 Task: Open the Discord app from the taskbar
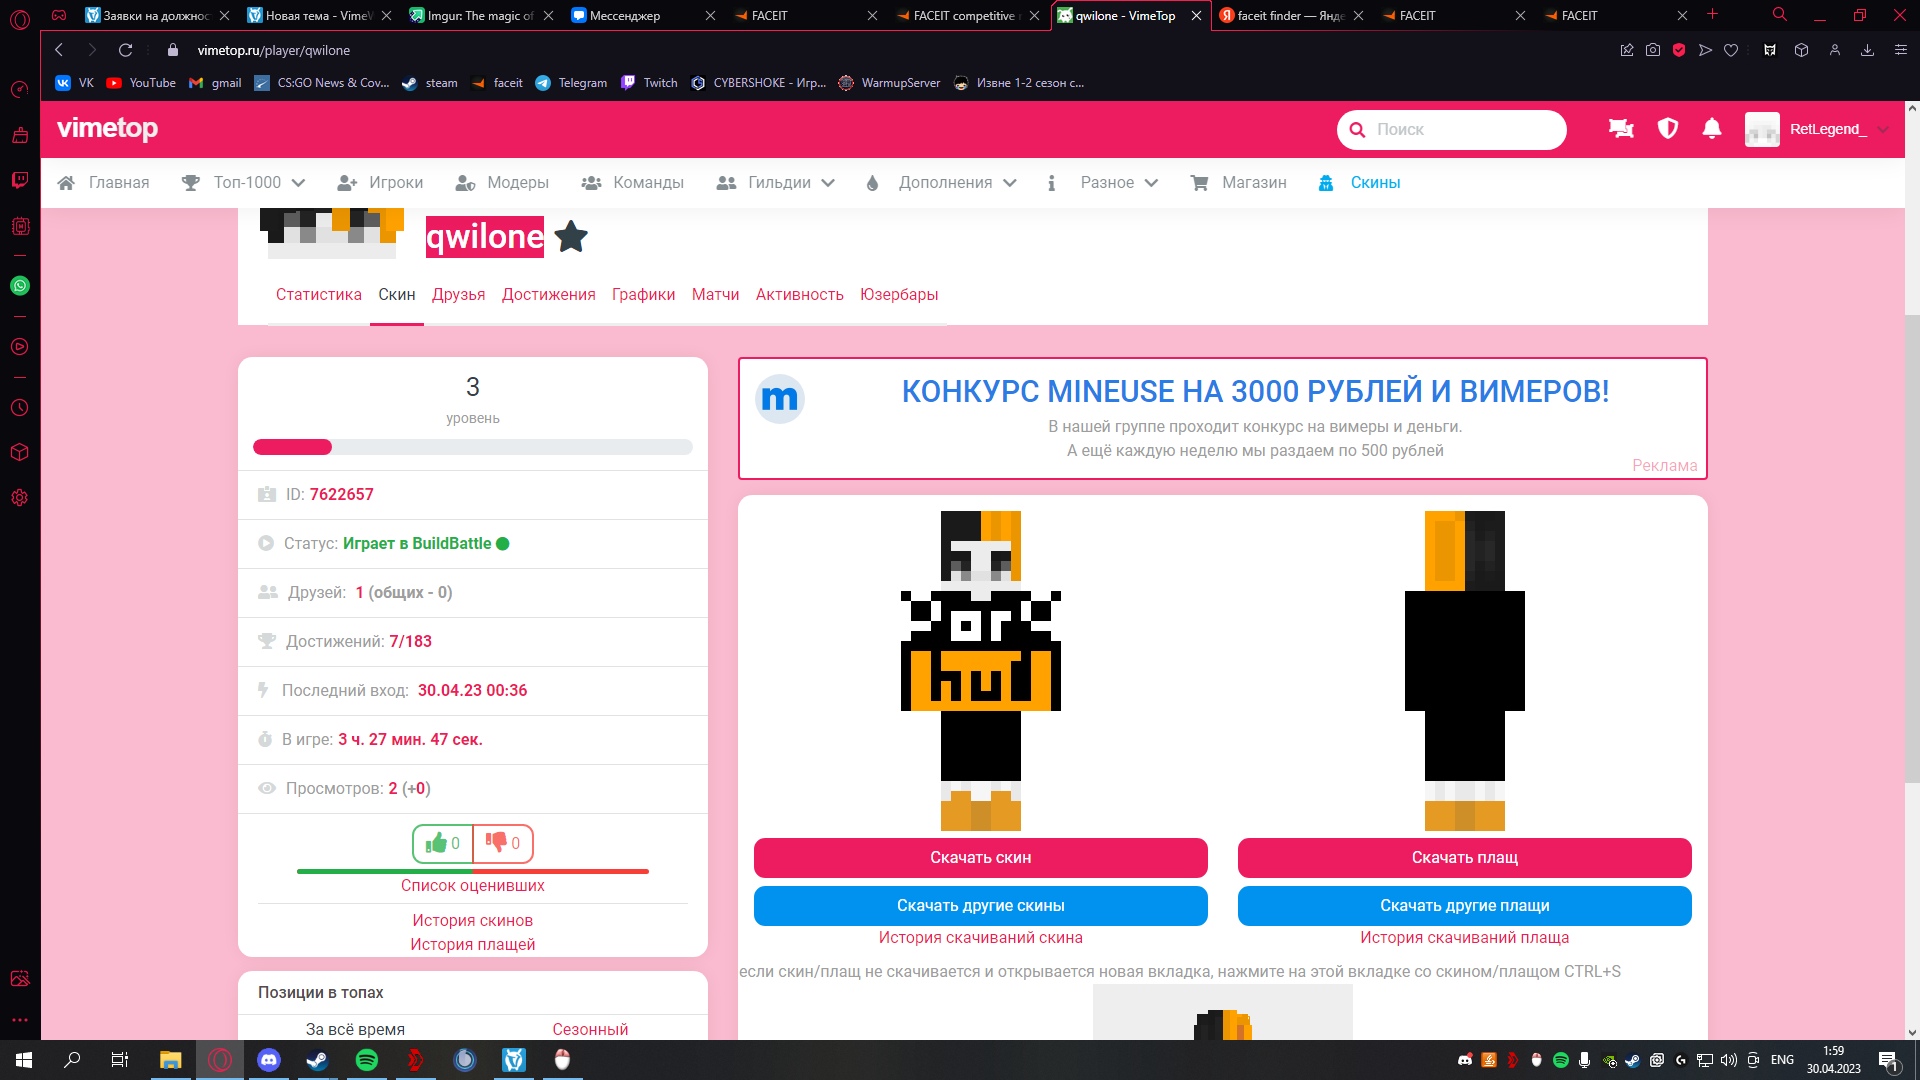pos(269,1060)
